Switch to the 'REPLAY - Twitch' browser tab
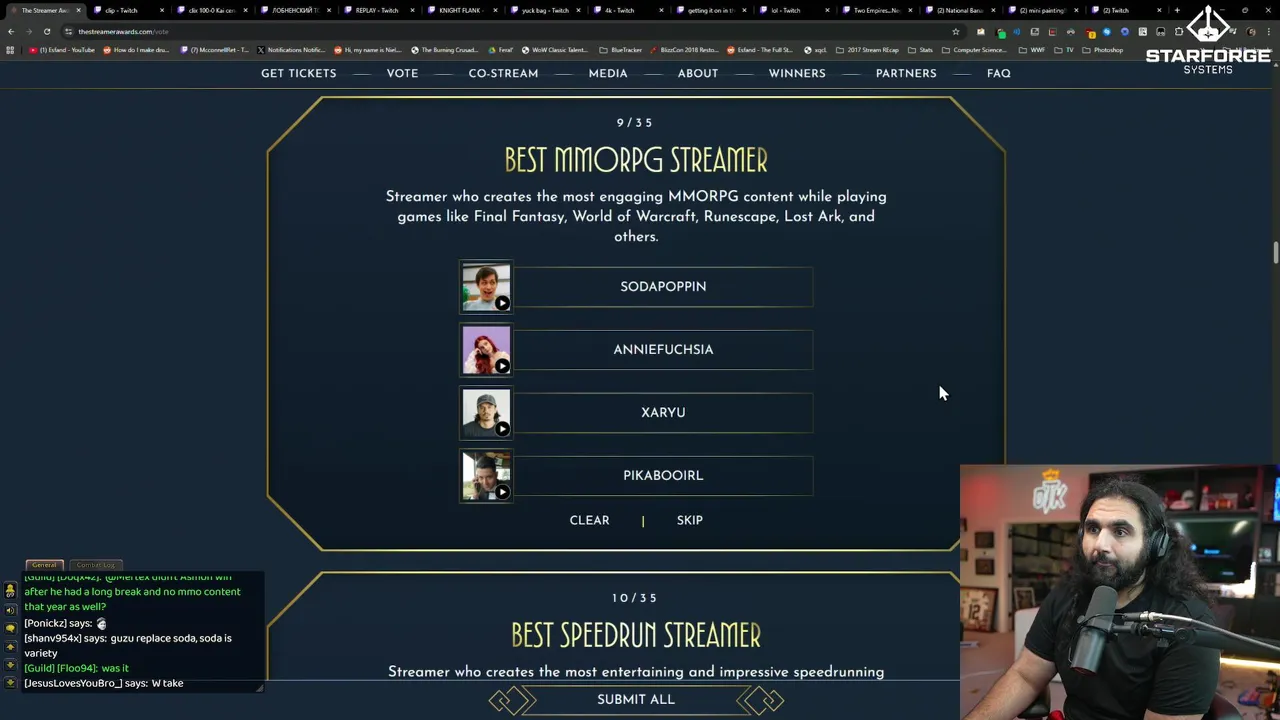Viewport: 1280px width, 720px height. (x=377, y=10)
